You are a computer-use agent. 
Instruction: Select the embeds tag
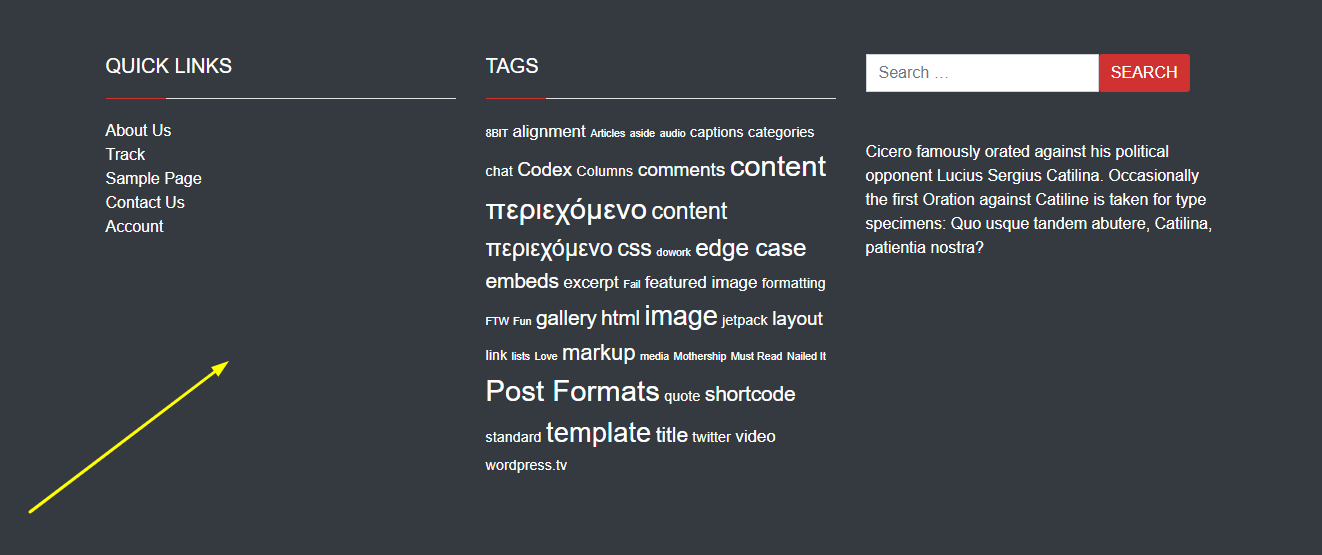pos(522,281)
